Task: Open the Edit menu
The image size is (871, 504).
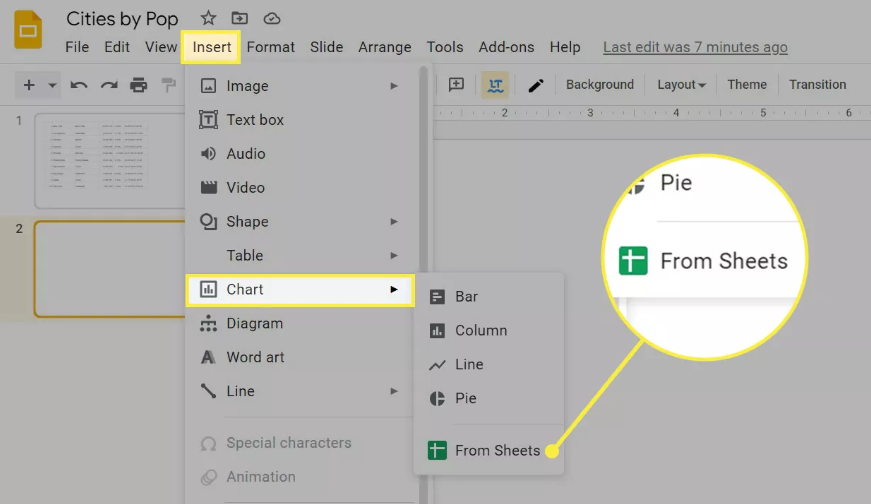Action: 117,47
